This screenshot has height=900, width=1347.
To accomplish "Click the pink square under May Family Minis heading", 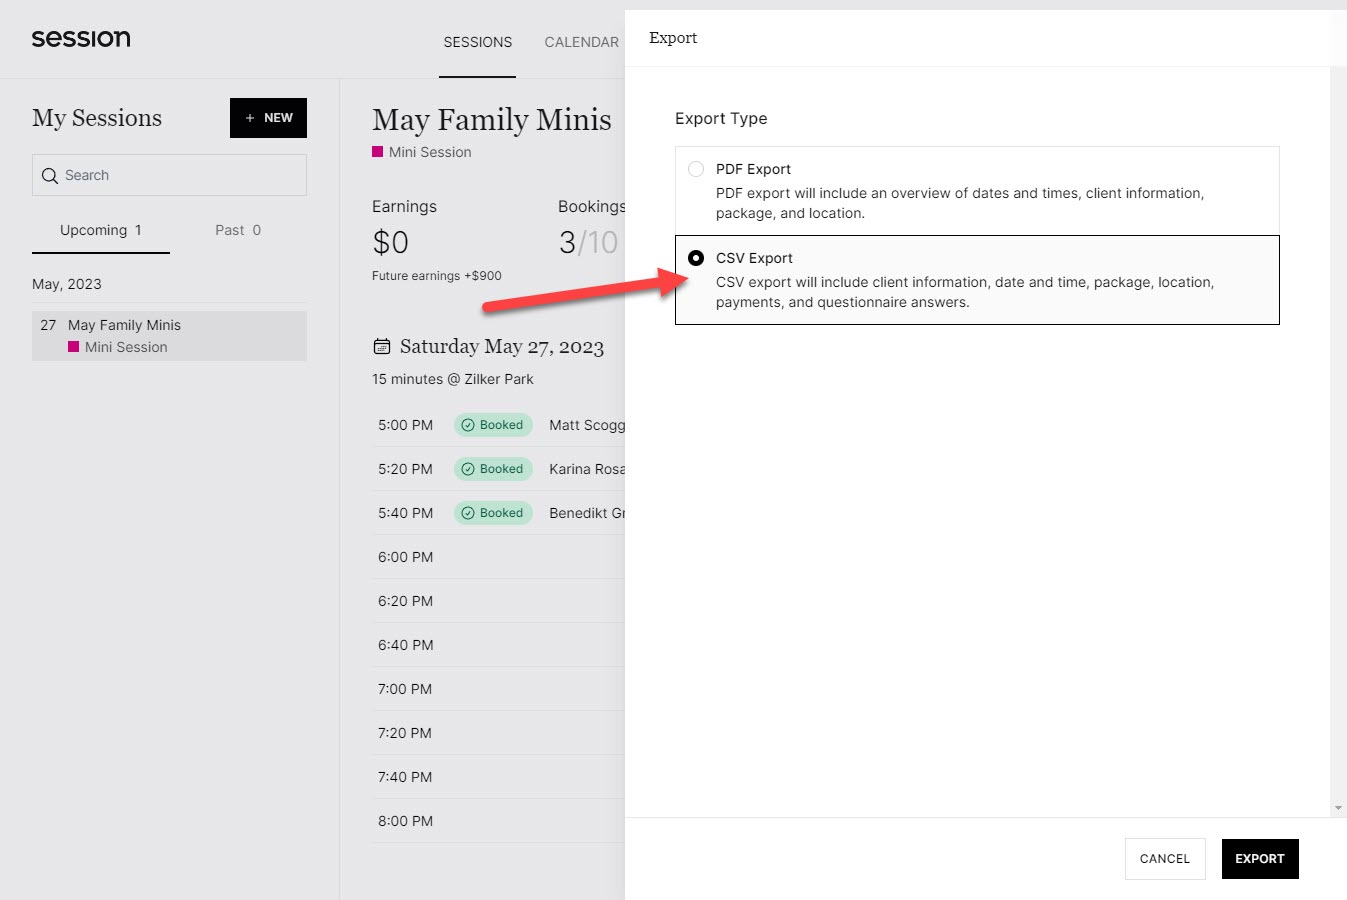I will (x=377, y=152).
